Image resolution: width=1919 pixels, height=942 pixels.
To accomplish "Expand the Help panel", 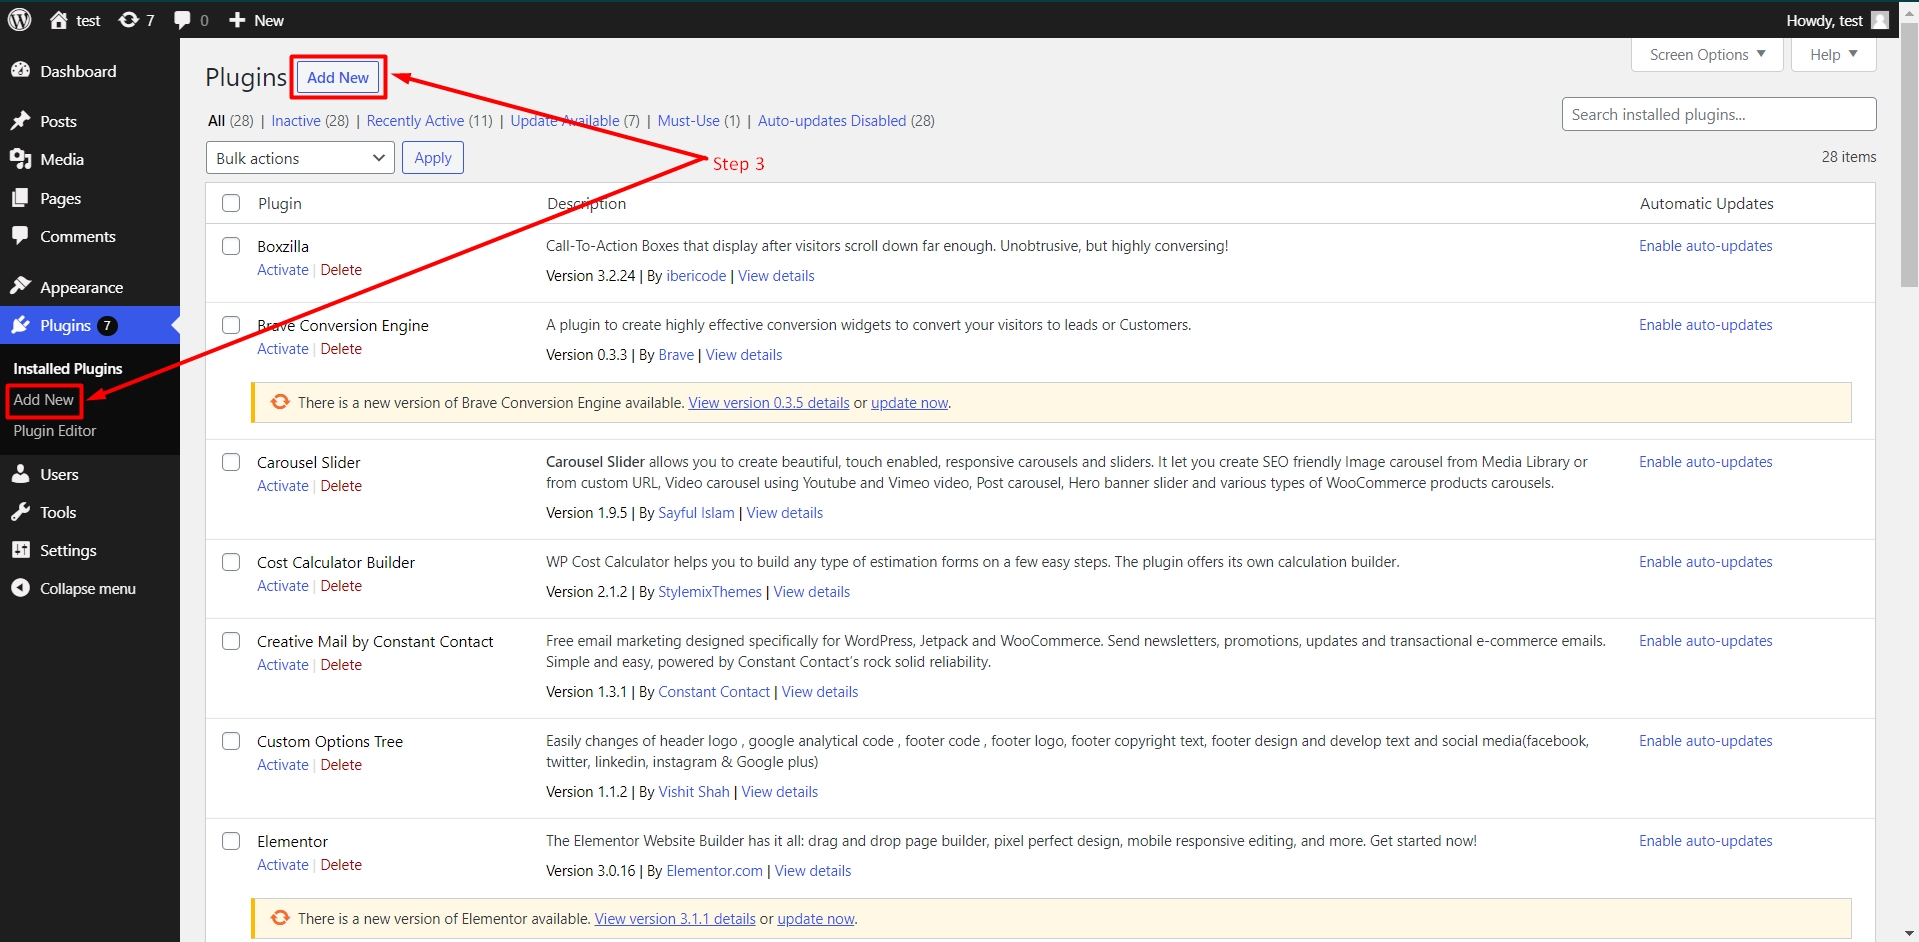I will tap(1834, 54).
